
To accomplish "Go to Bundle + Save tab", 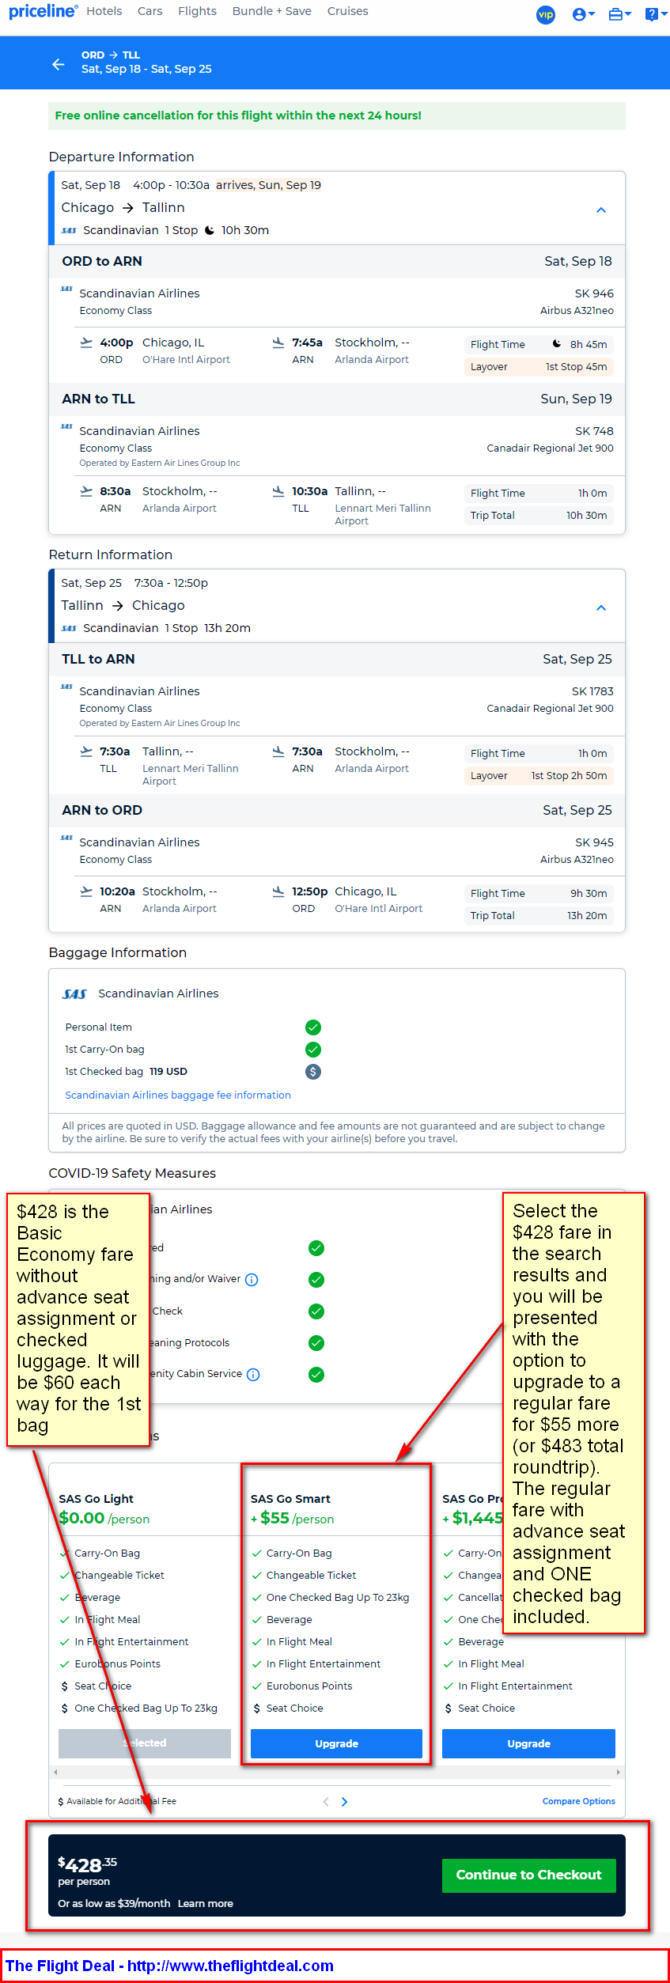I will coord(272,11).
